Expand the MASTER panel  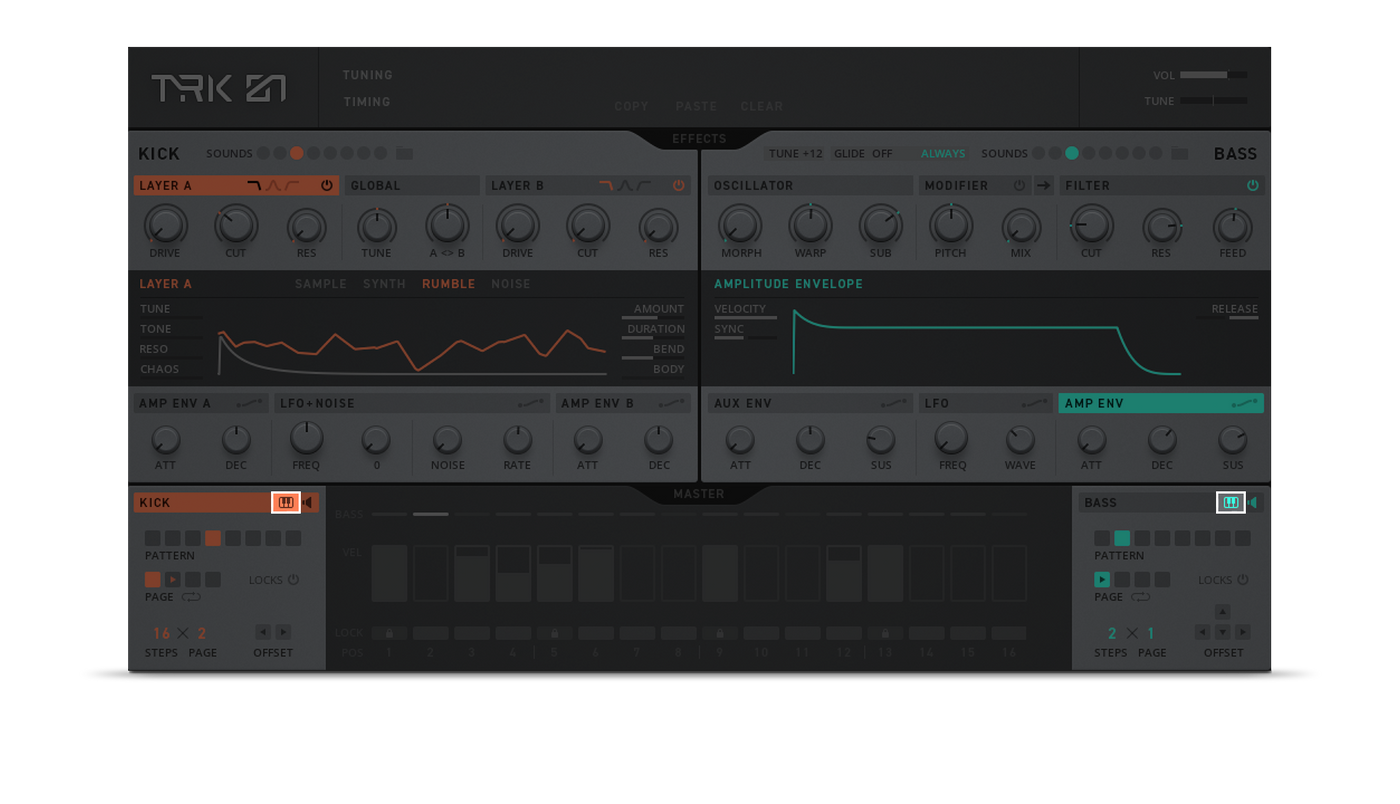pyautogui.click(x=699, y=494)
